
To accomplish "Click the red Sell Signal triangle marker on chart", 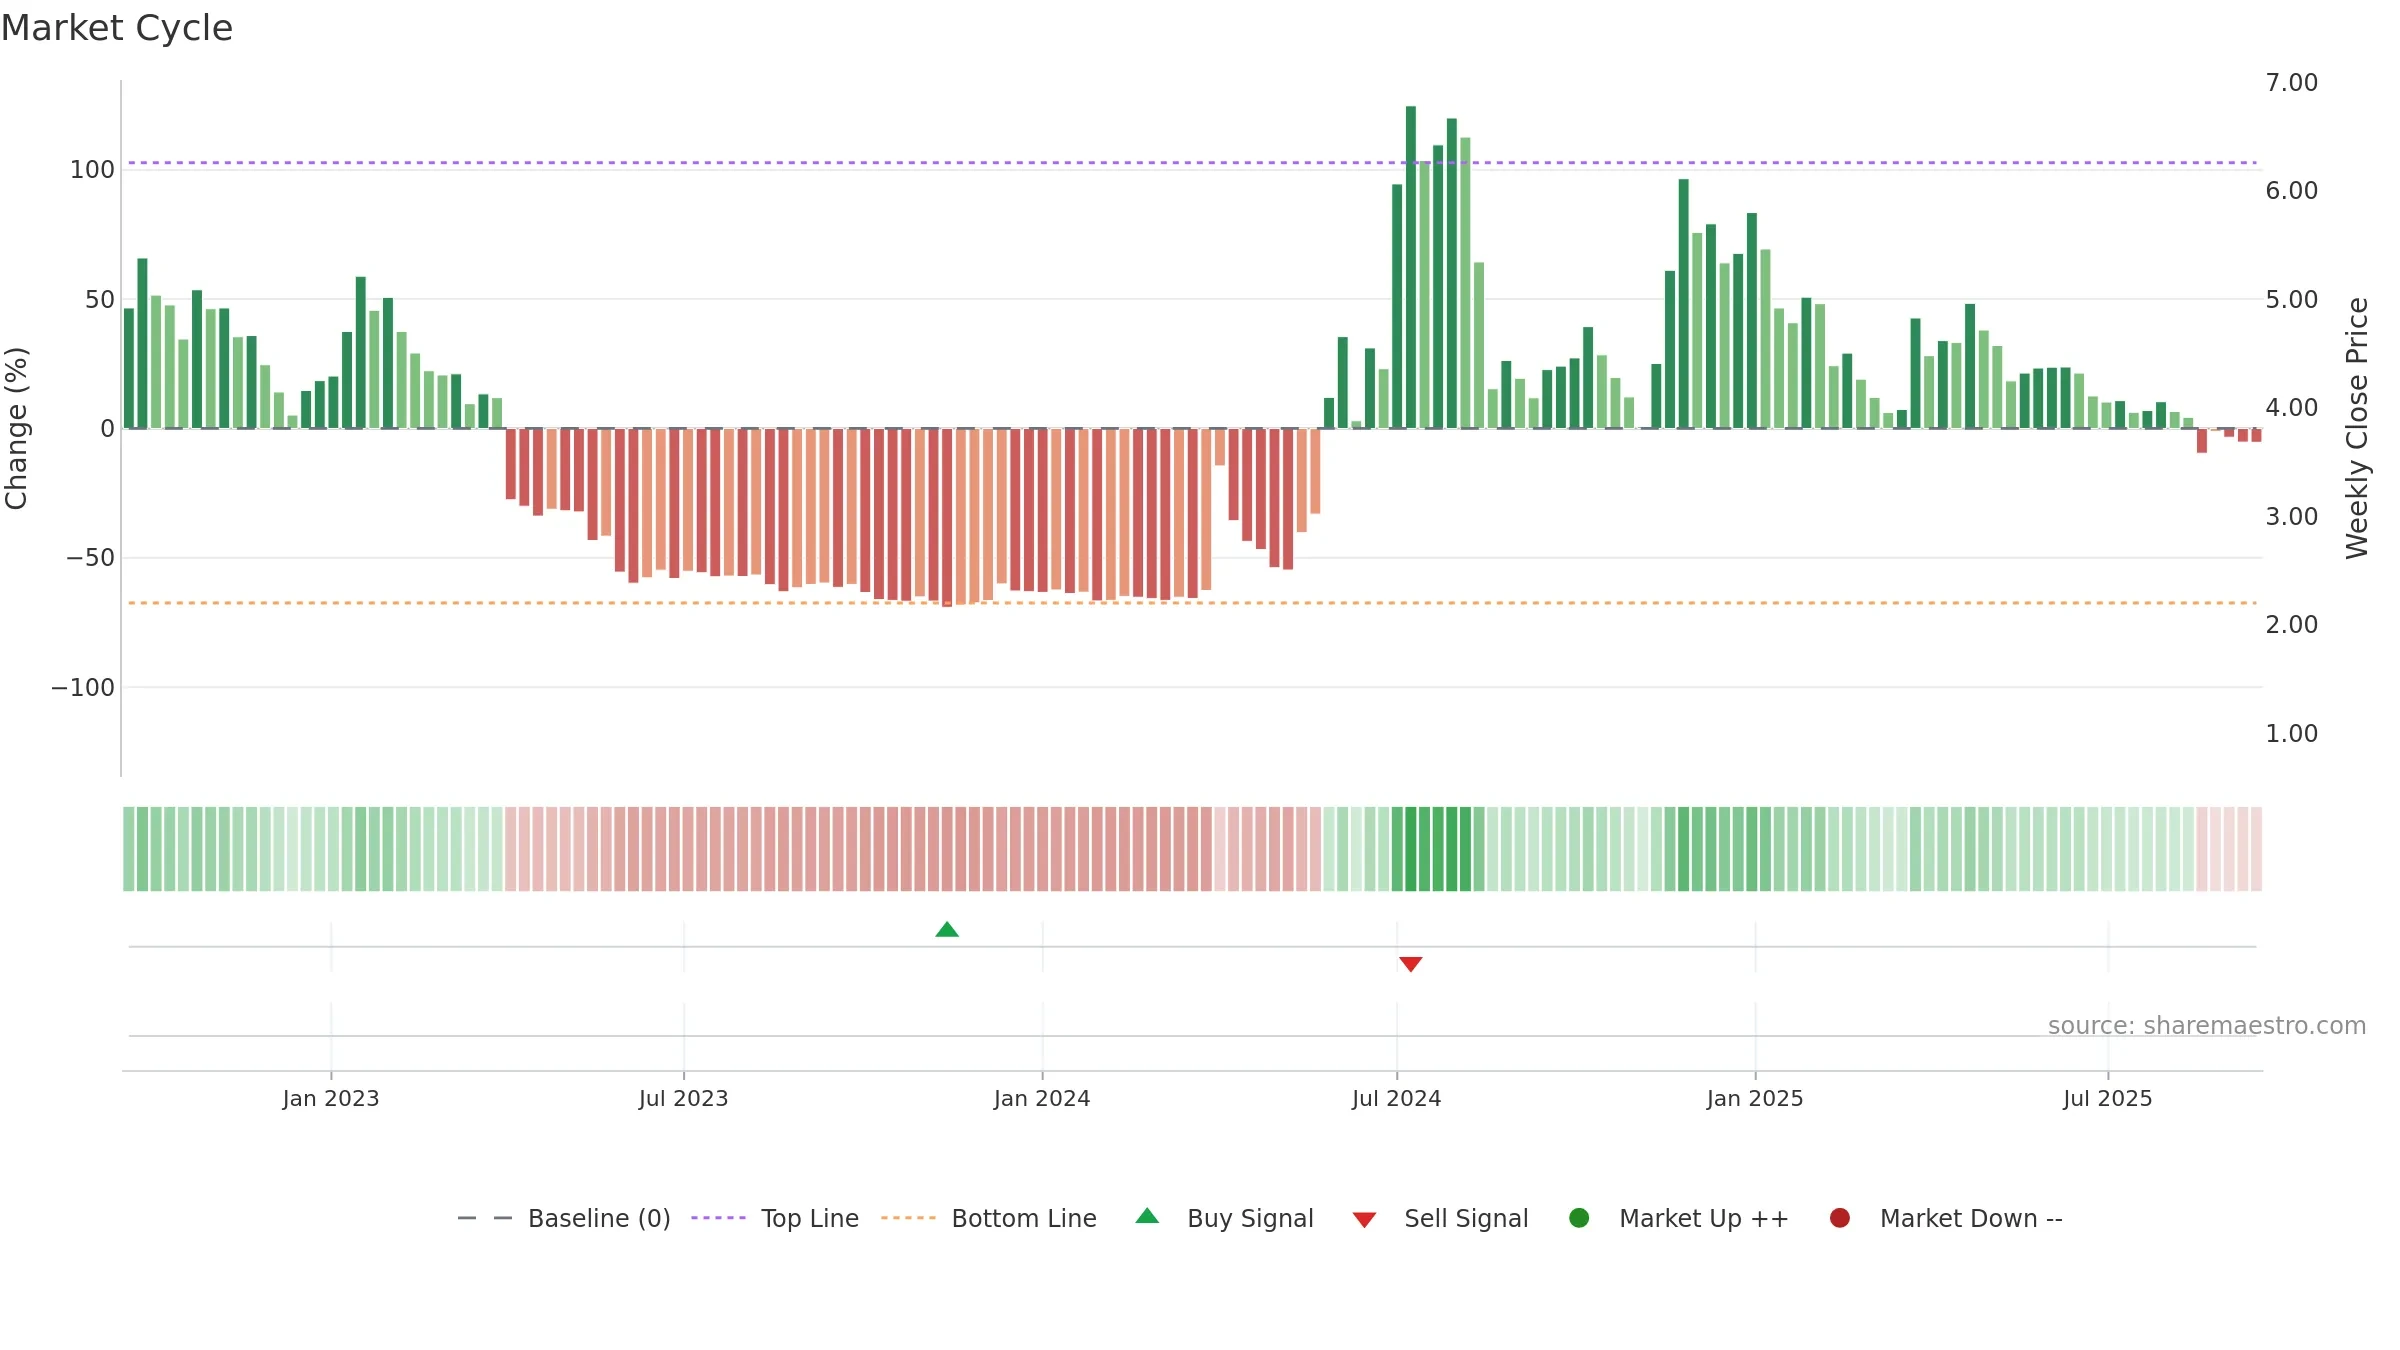I will point(1411,964).
